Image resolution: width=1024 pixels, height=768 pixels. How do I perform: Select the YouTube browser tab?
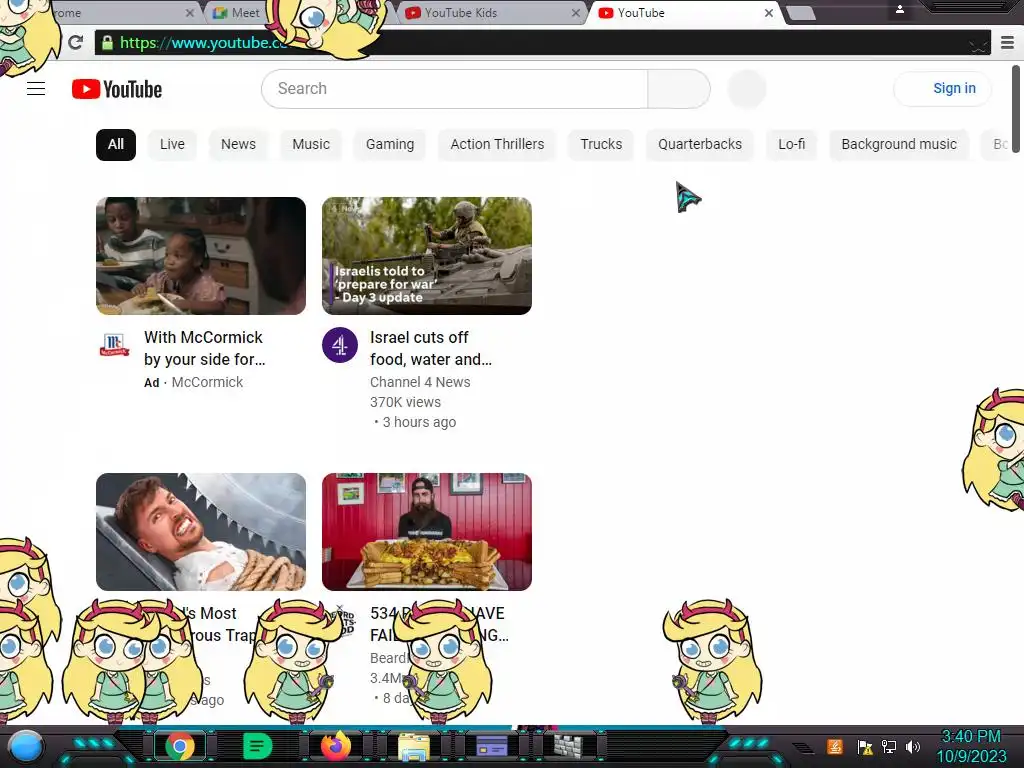[x=682, y=13]
